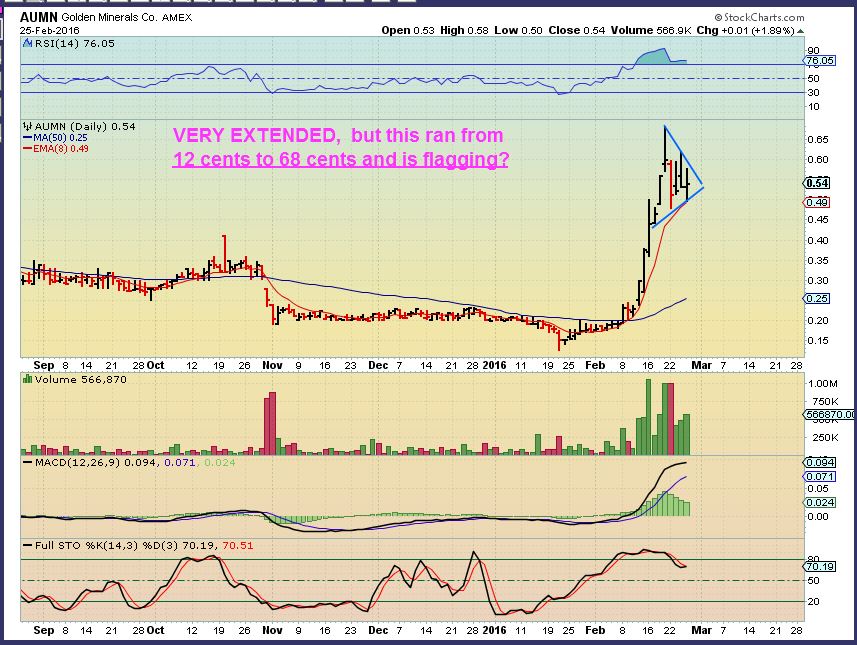The height and width of the screenshot is (645, 857).
Task: Click the Volume 566,870 panel label
Action: (x=80, y=379)
